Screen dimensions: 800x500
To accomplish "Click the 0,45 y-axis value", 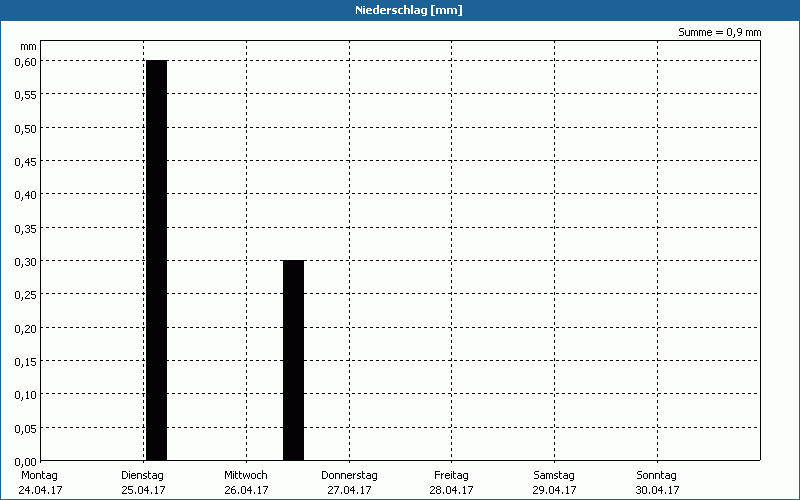I will (26, 162).
